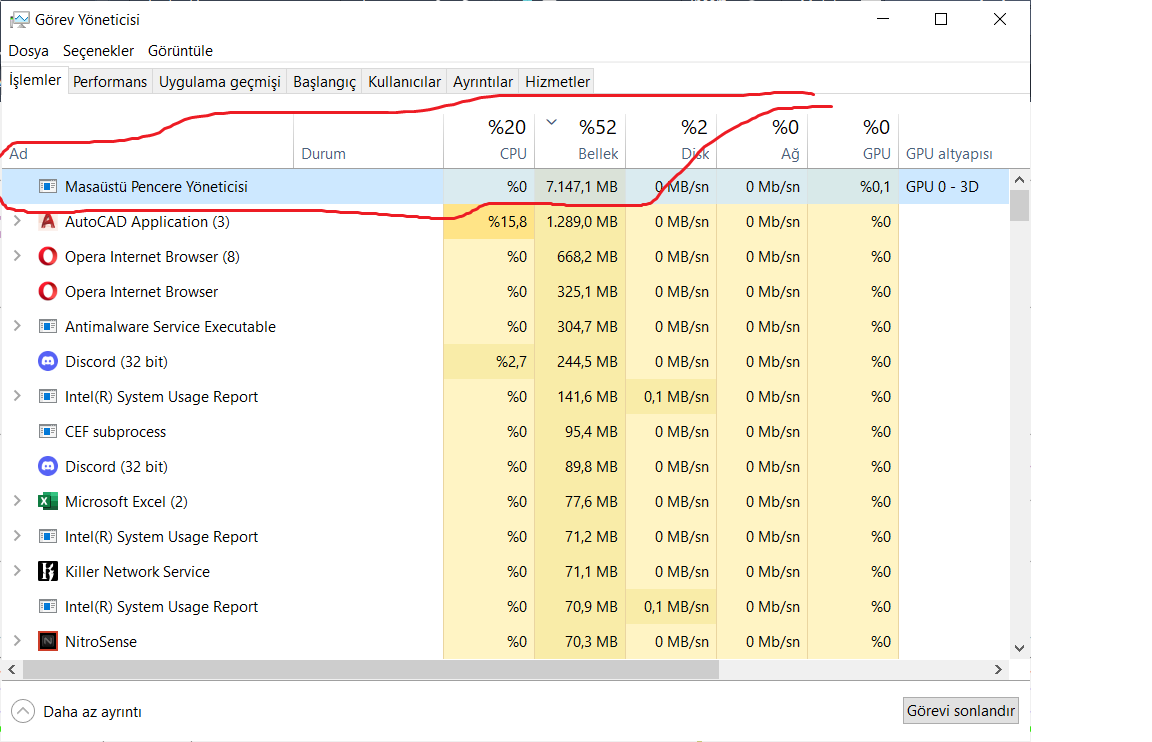Click the Discord icon using 244,5 MB
The width and height of the screenshot is (1152, 742).
coord(48,361)
